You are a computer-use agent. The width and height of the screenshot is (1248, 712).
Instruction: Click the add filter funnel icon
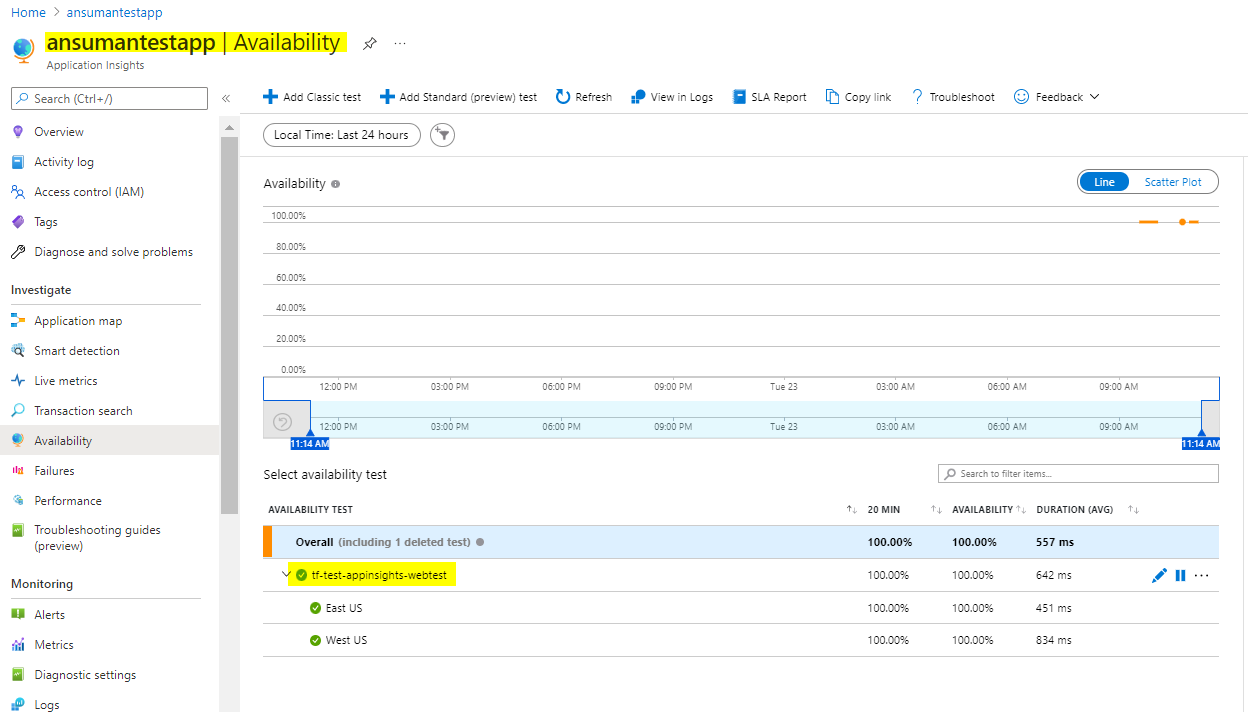(x=442, y=135)
